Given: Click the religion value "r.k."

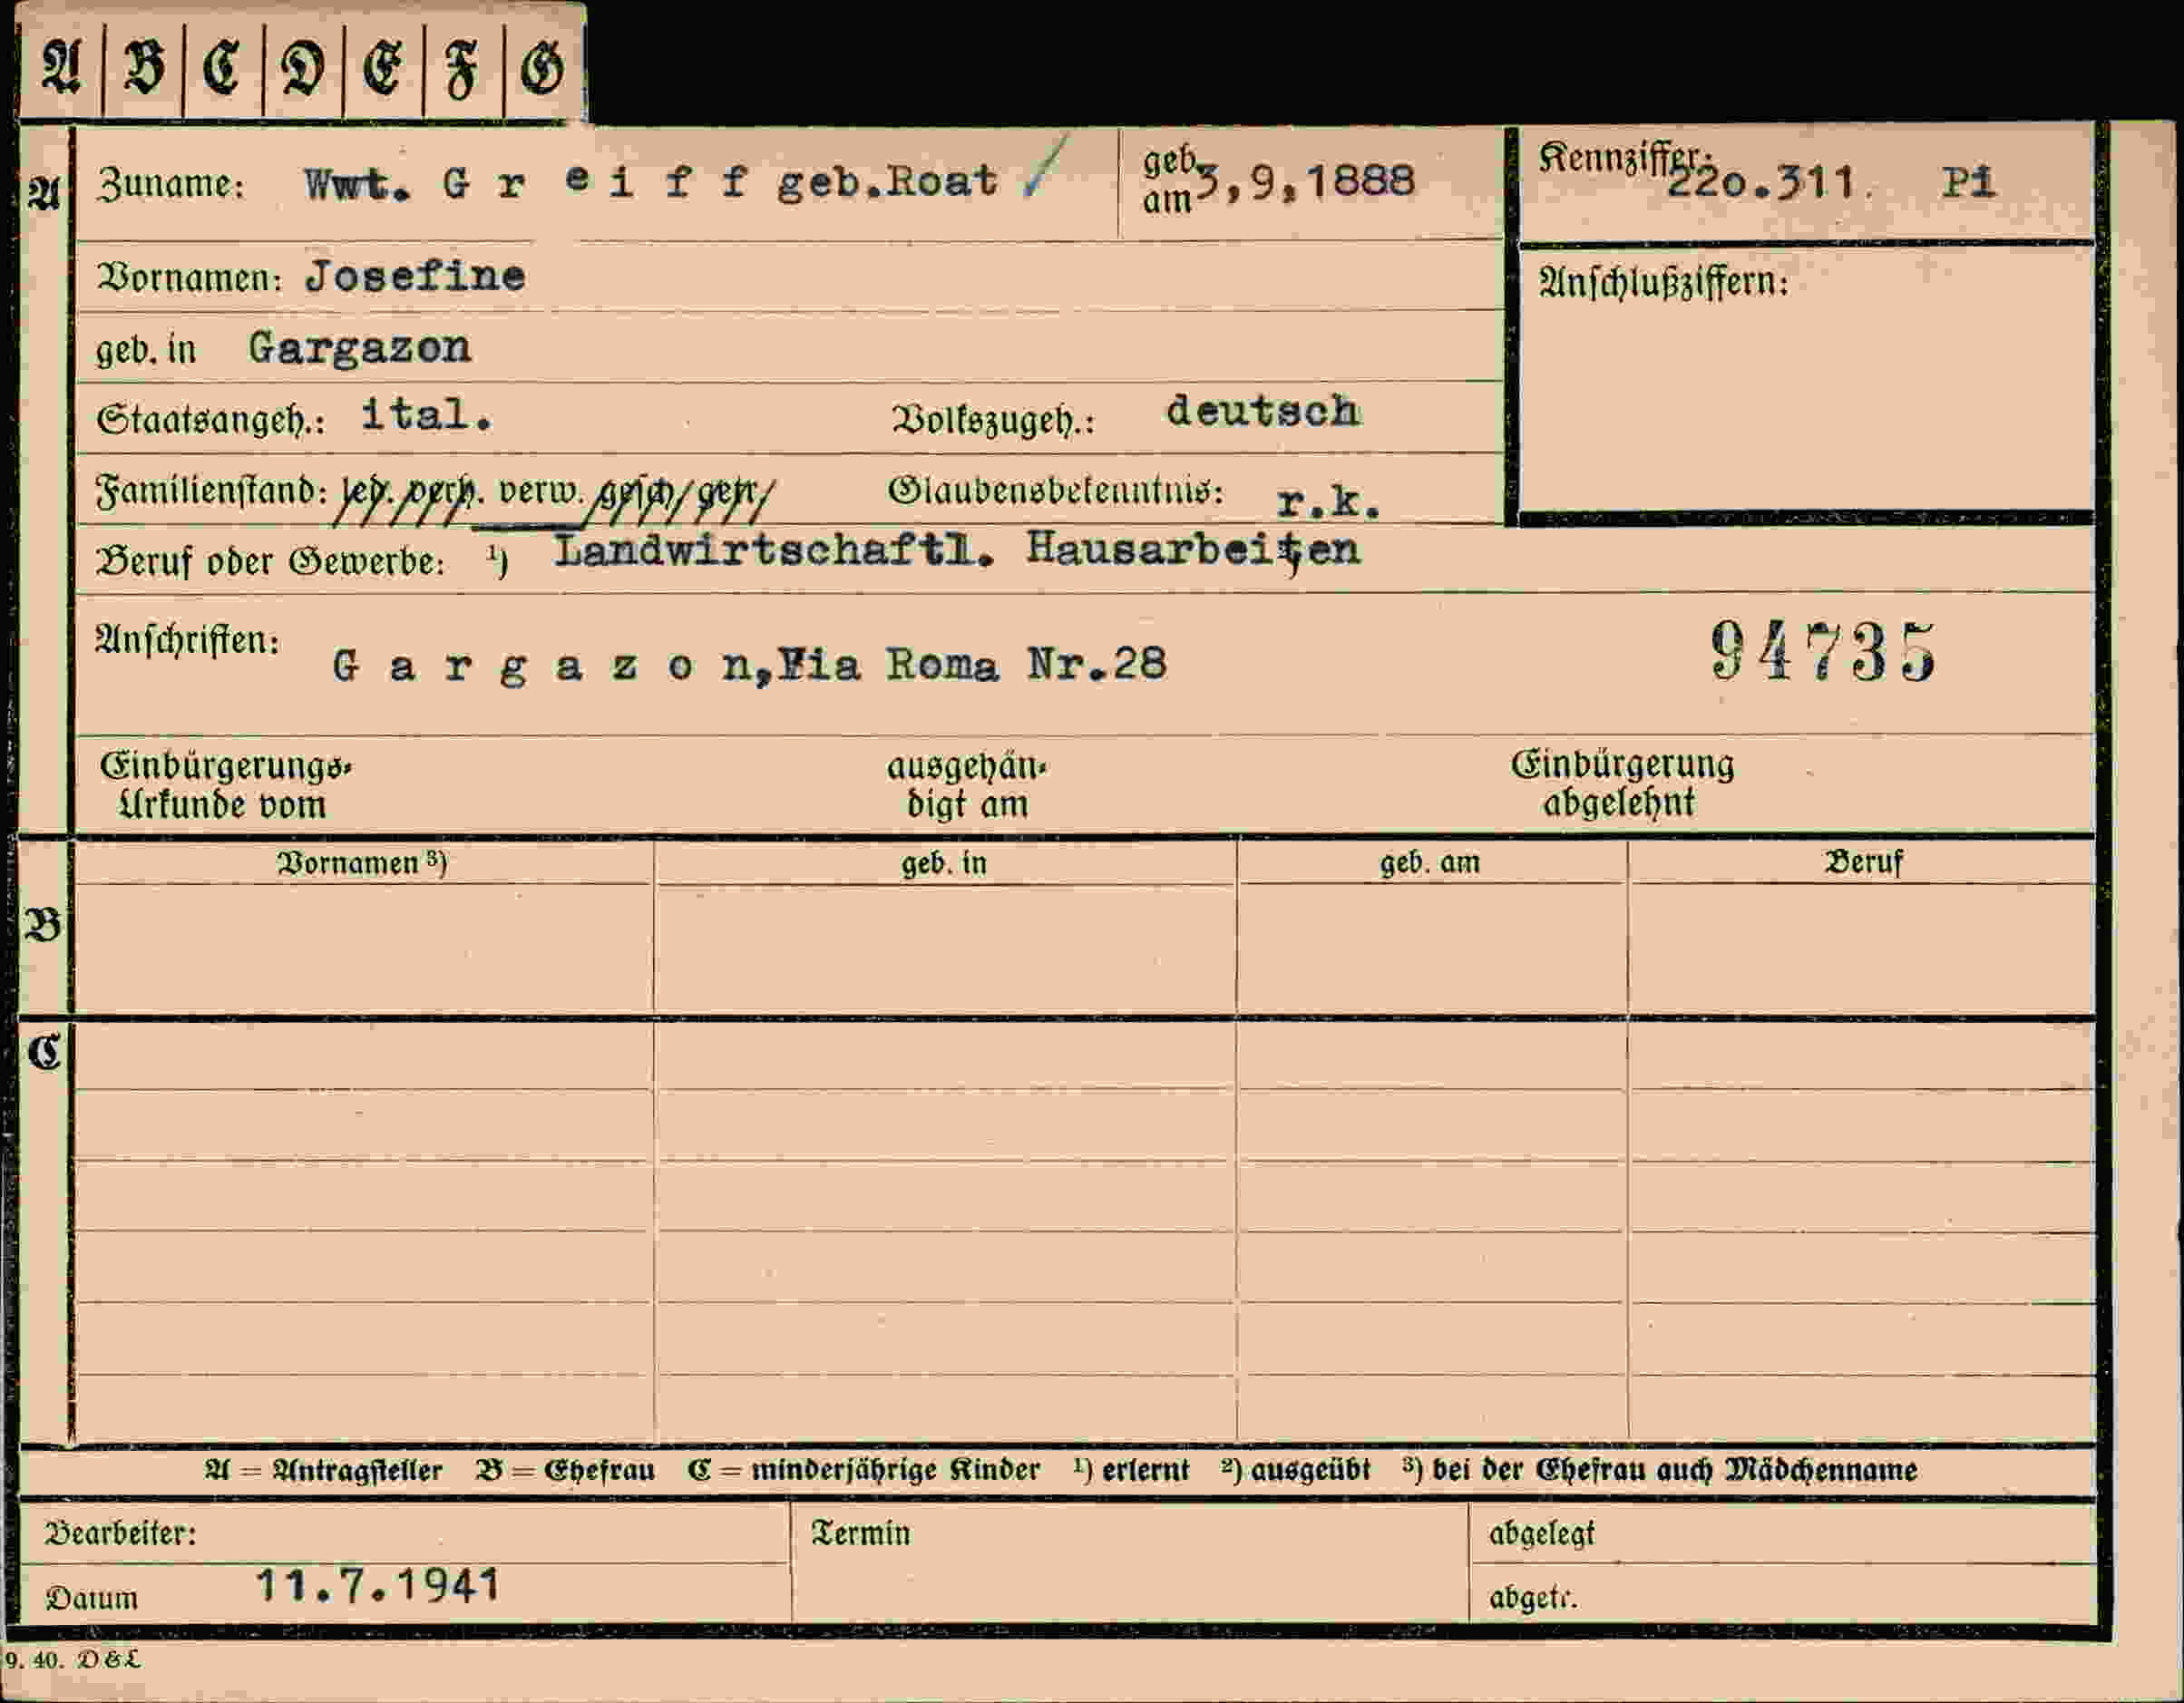Looking at the screenshot, I should coord(1328,502).
